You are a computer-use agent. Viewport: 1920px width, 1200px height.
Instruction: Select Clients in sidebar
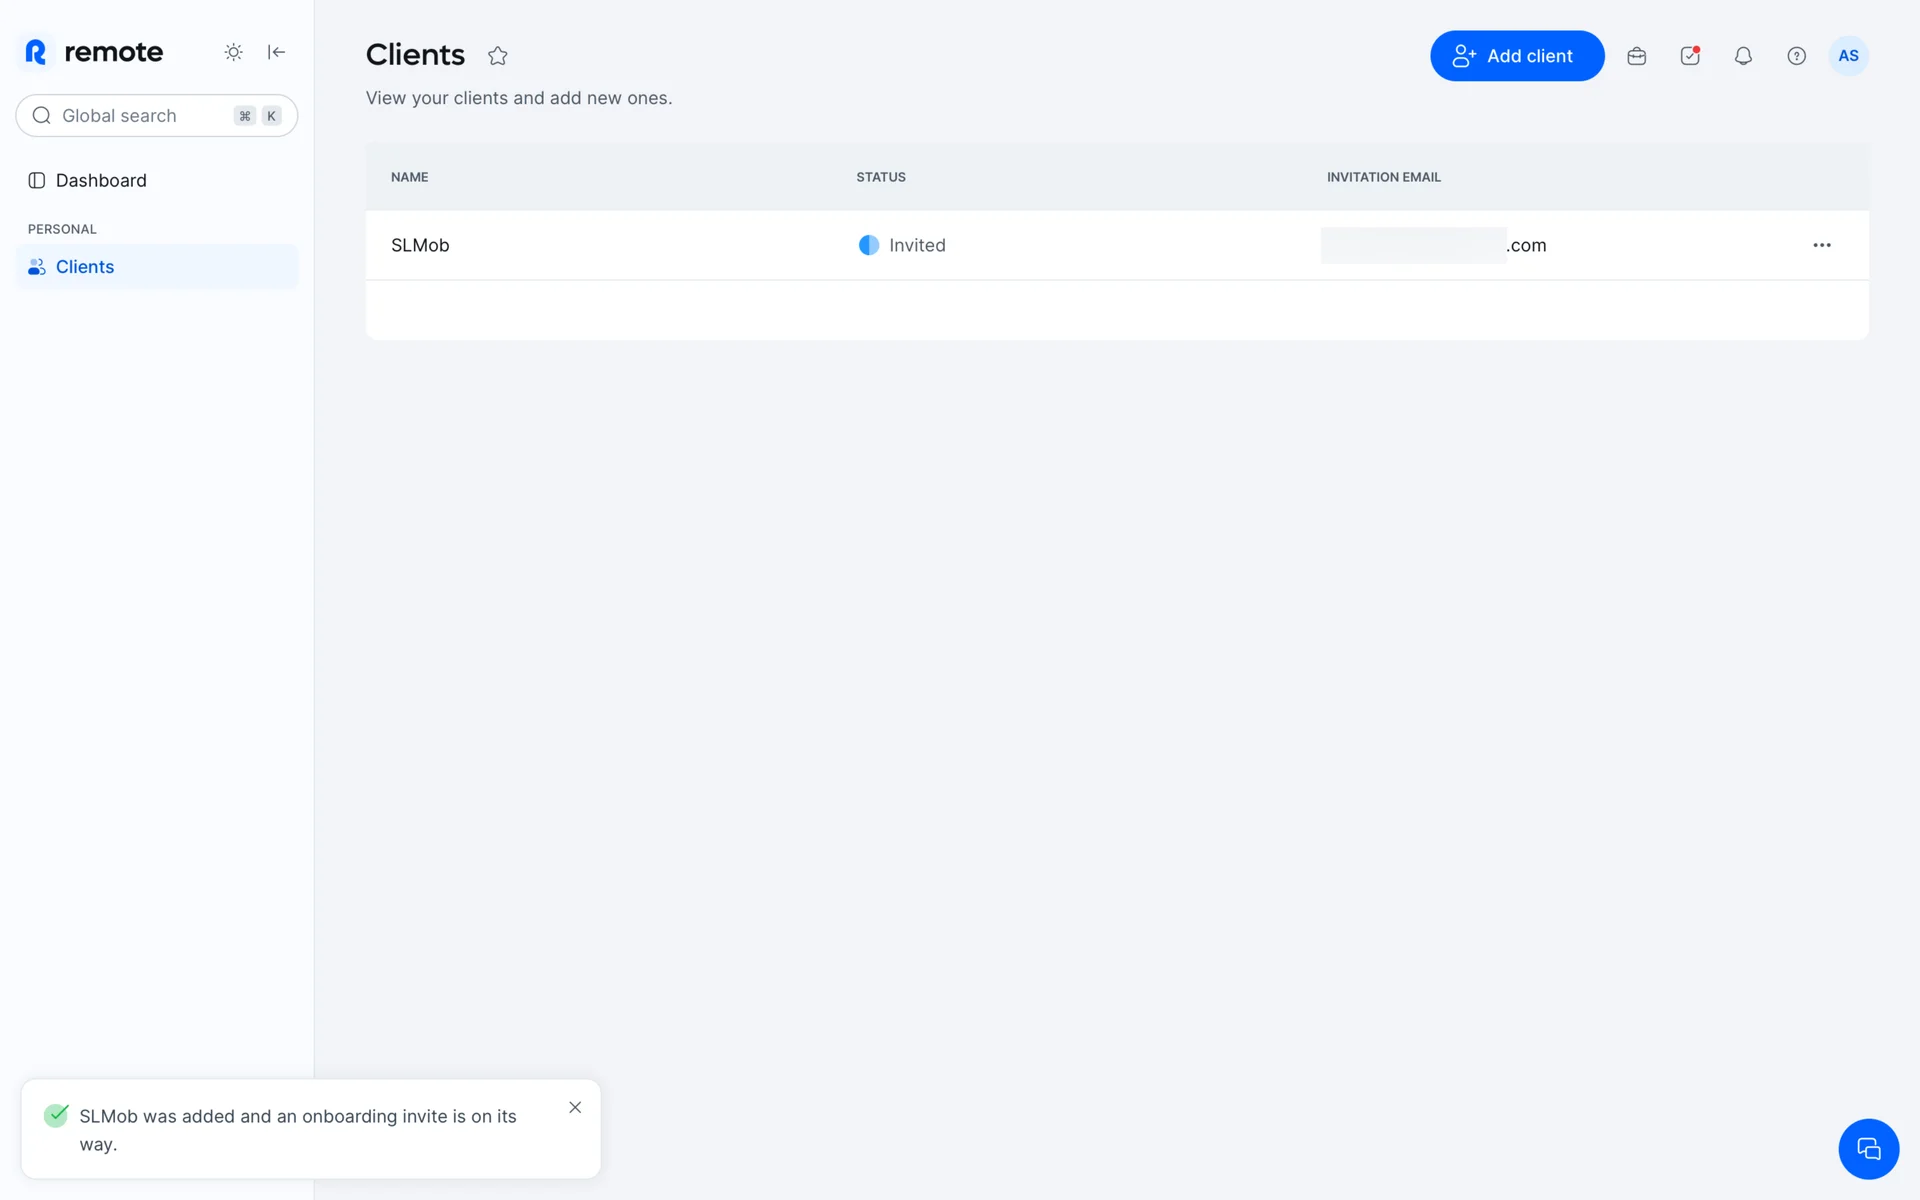[85, 267]
